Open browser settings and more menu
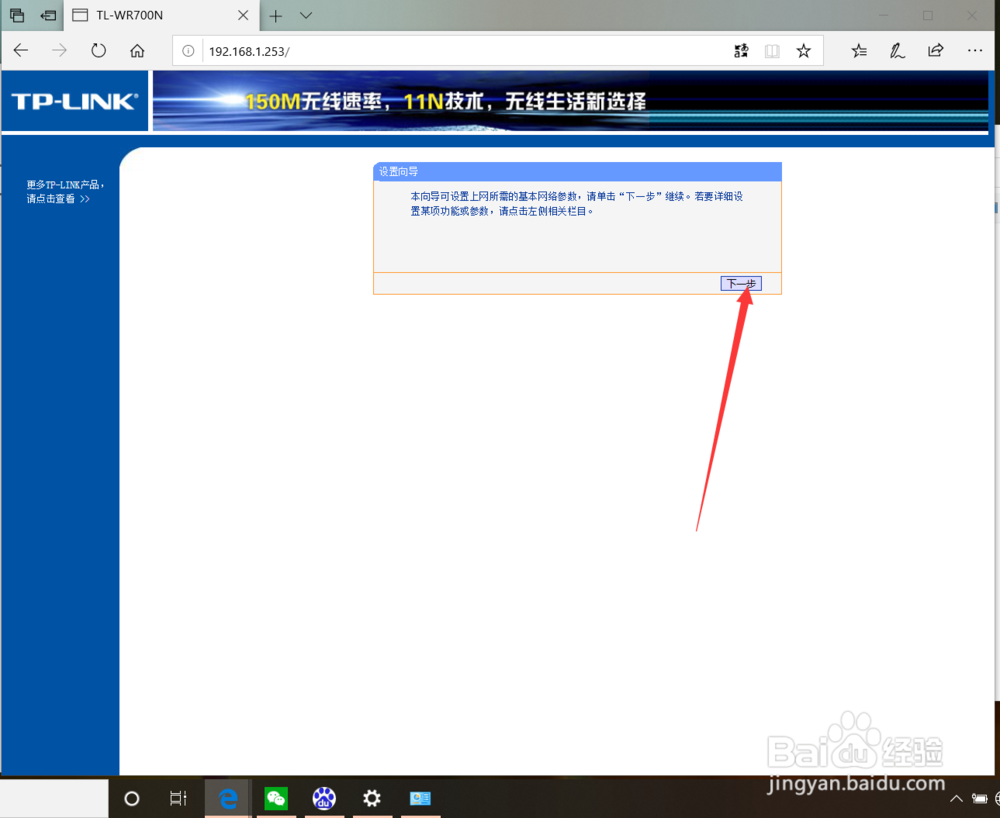Image resolution: width=1000 pixels, height=818 pixels. [x=974, y=50]
